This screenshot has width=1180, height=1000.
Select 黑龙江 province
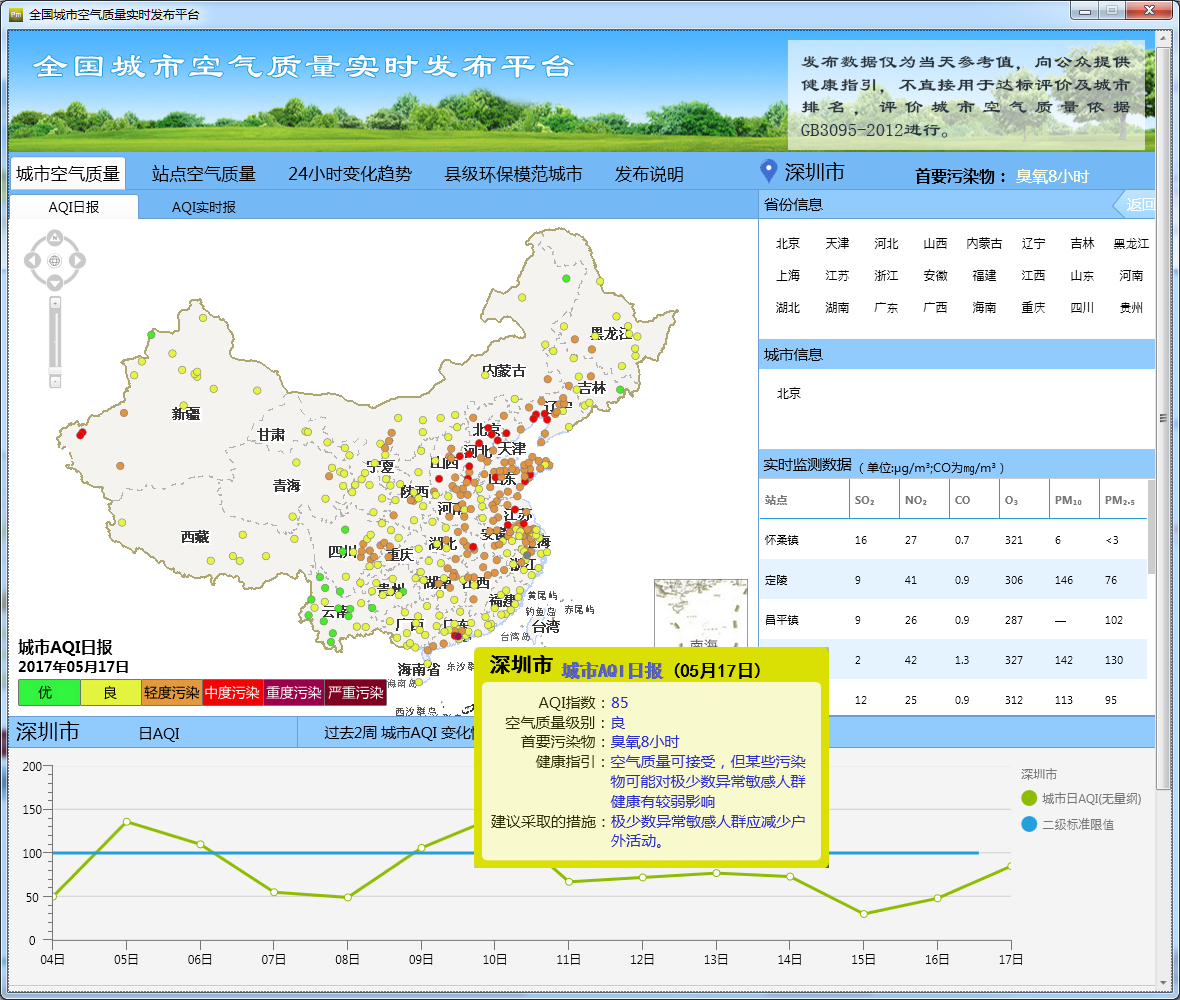pos(1131,243)
